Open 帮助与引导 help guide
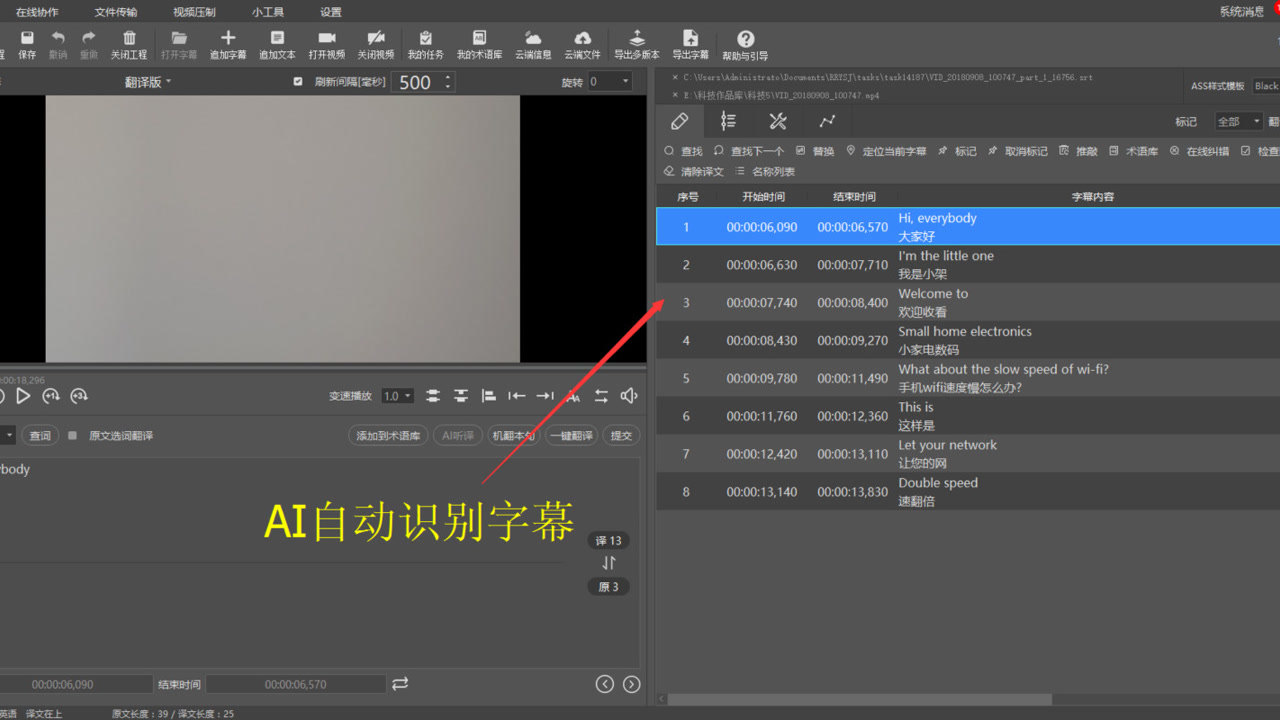The image size is (1280, 720). click(745, 46)
